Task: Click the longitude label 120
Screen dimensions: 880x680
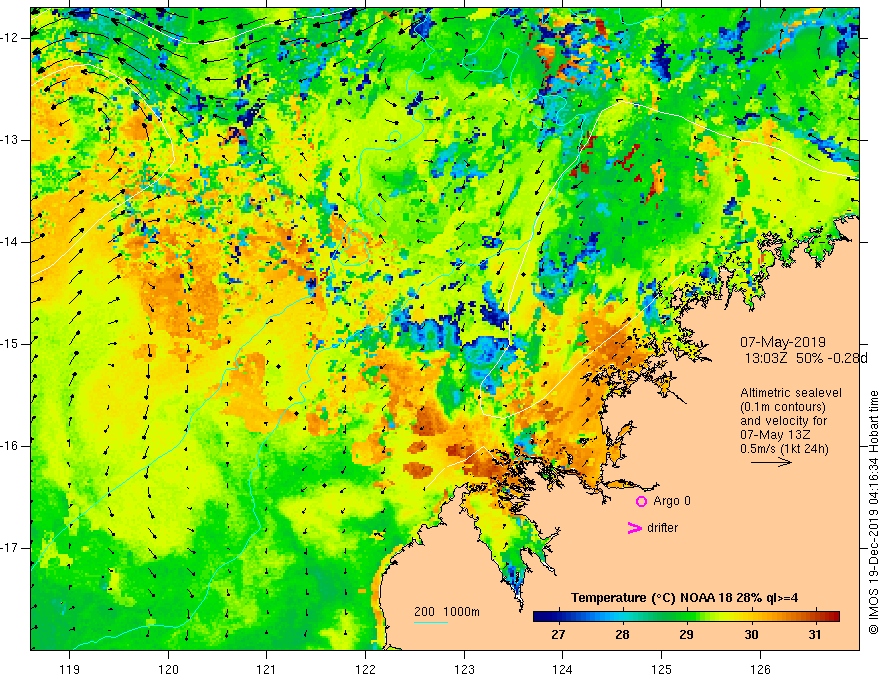Action: (168, 669)
